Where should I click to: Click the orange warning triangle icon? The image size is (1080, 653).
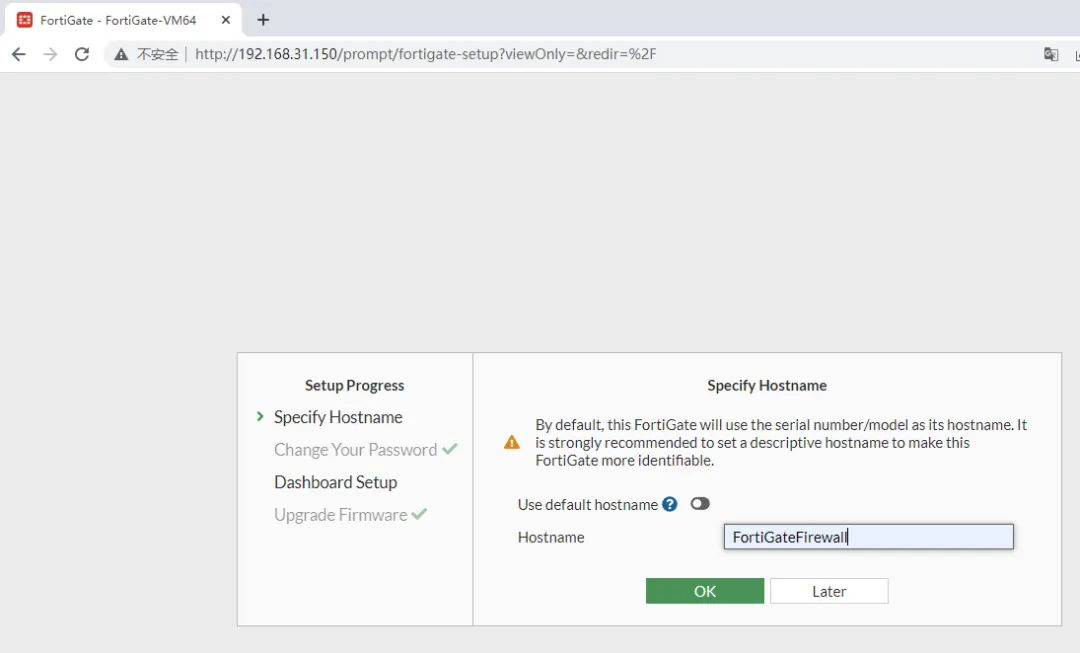tap(512, 442)
